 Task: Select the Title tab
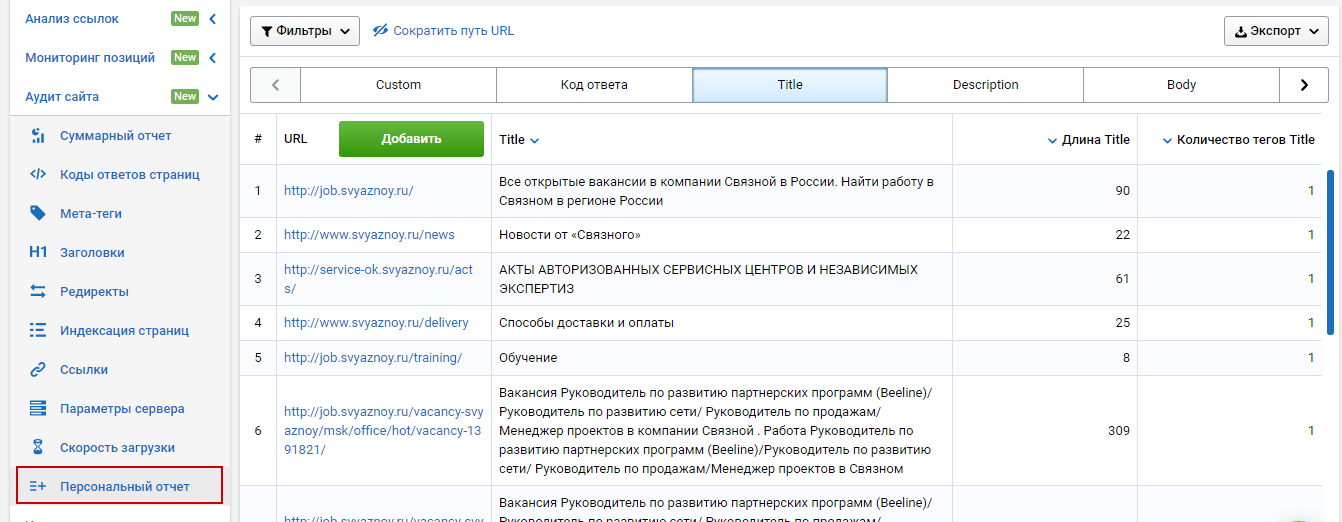pos(790,85)
